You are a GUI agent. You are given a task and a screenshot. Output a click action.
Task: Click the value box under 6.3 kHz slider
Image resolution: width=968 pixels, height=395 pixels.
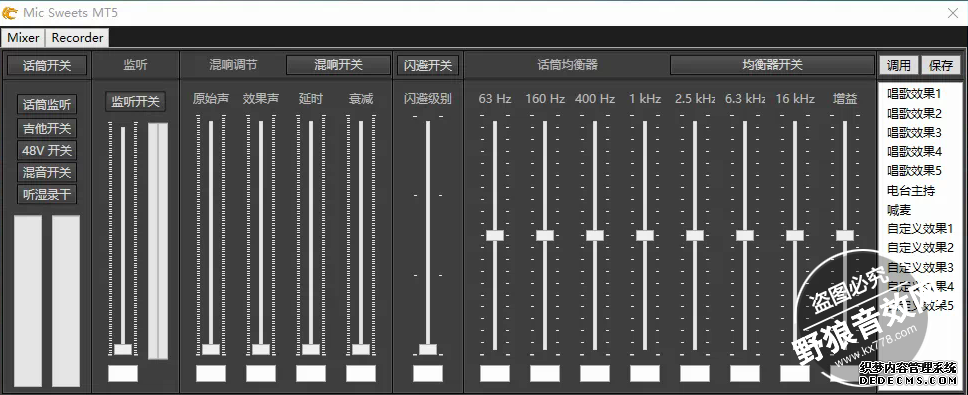745,373
